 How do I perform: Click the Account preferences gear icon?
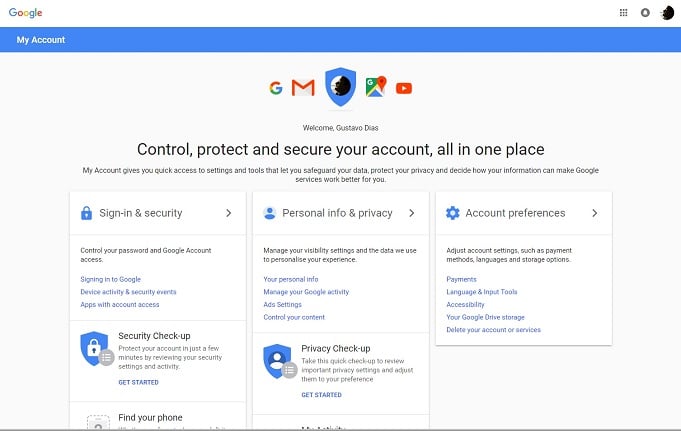(x=453, y=213)
